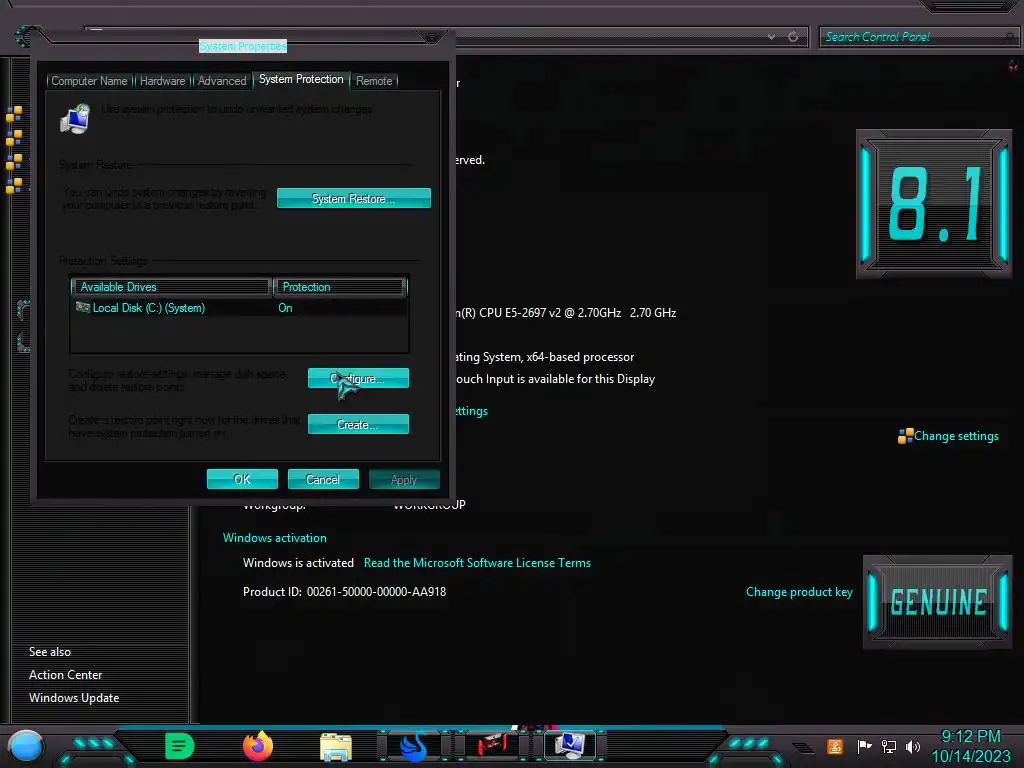
Task: Click the CPU E5-2697 v2 processor text
Action: tap(566, 313)
